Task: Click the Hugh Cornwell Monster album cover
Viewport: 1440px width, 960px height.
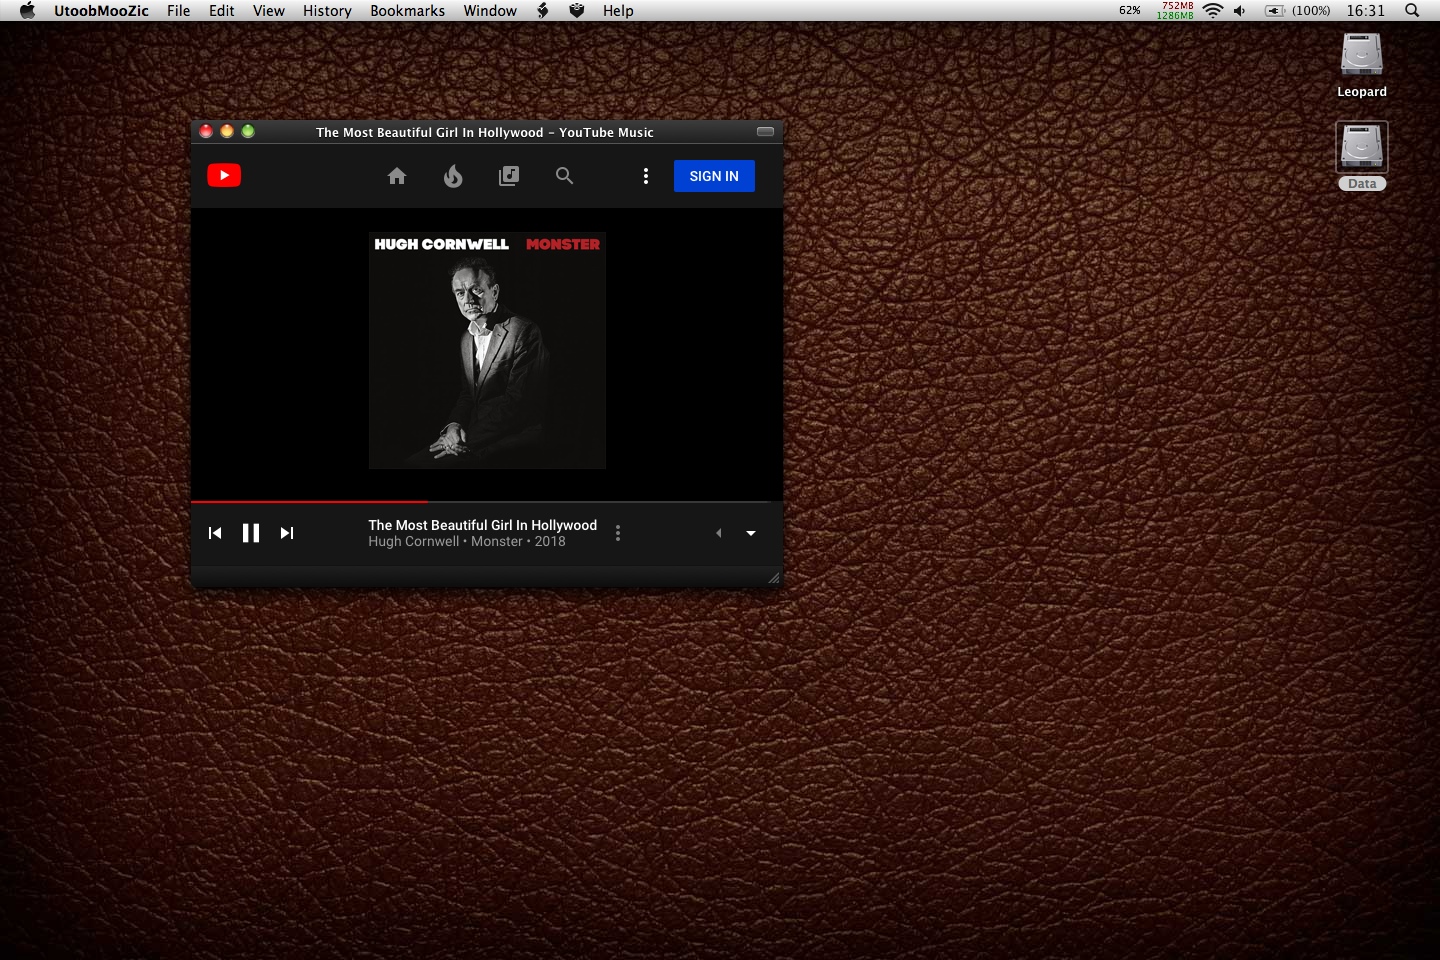Action: pyautogui.click(x=487, y=351)
